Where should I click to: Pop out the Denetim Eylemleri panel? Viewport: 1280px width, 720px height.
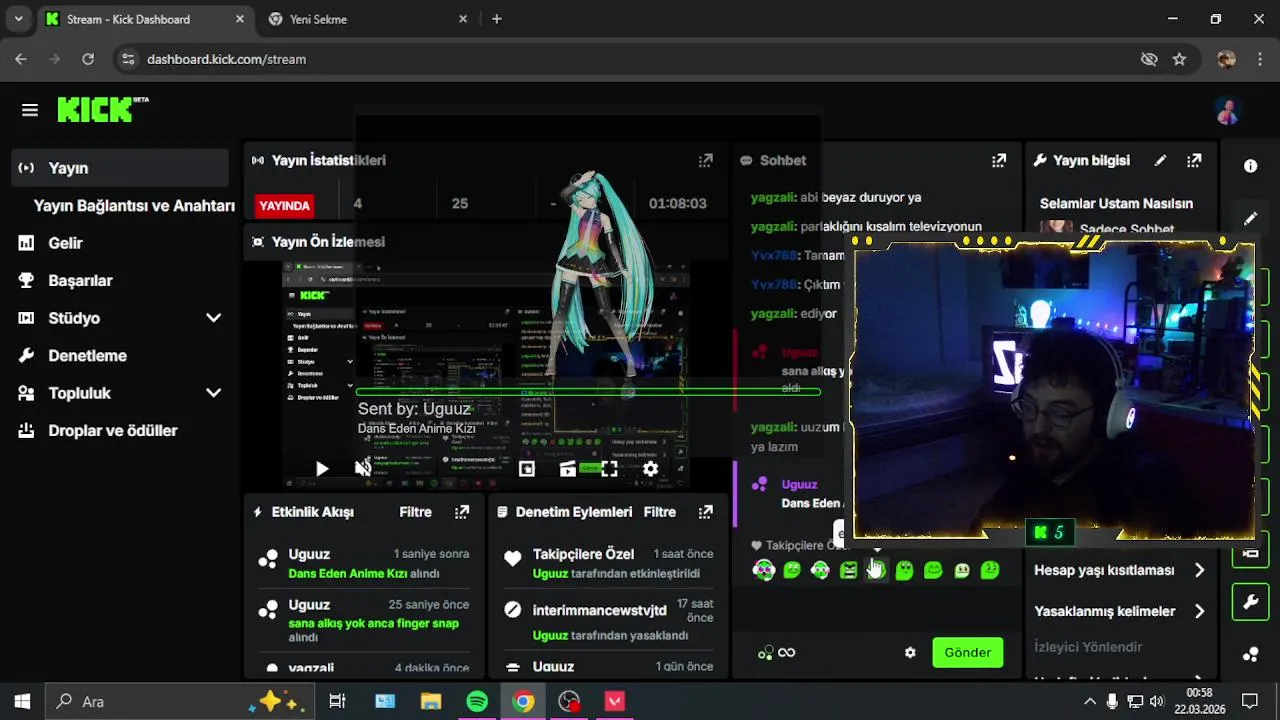(705, 512)
